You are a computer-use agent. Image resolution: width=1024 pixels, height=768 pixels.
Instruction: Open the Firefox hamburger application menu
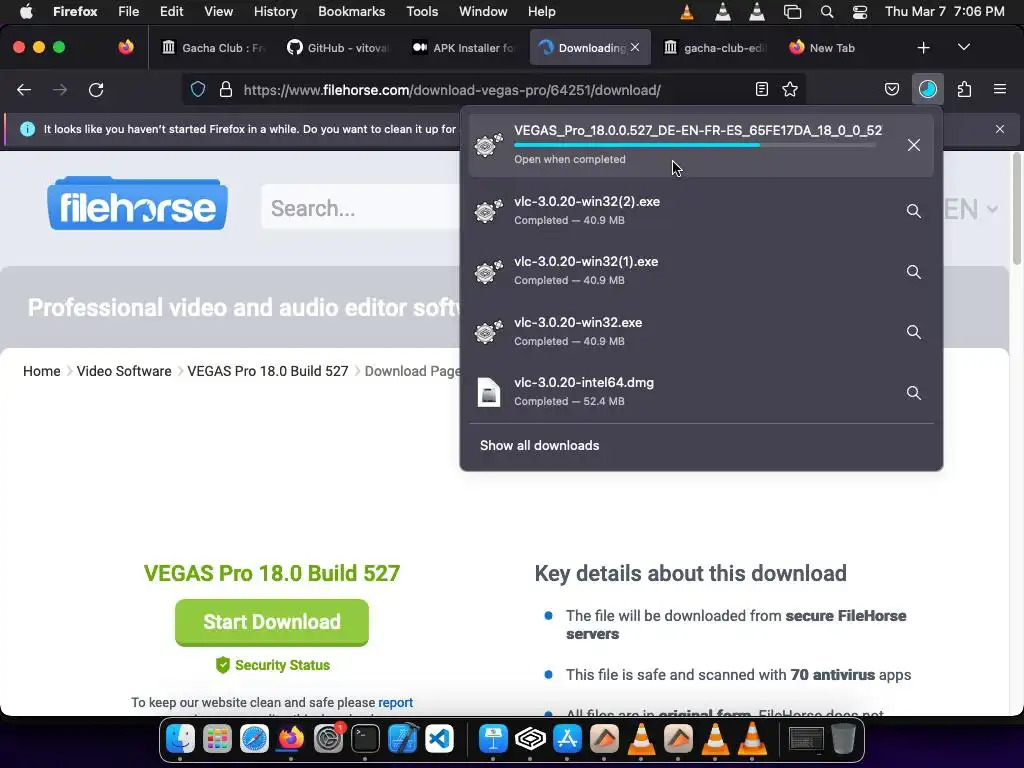point(999,89)
